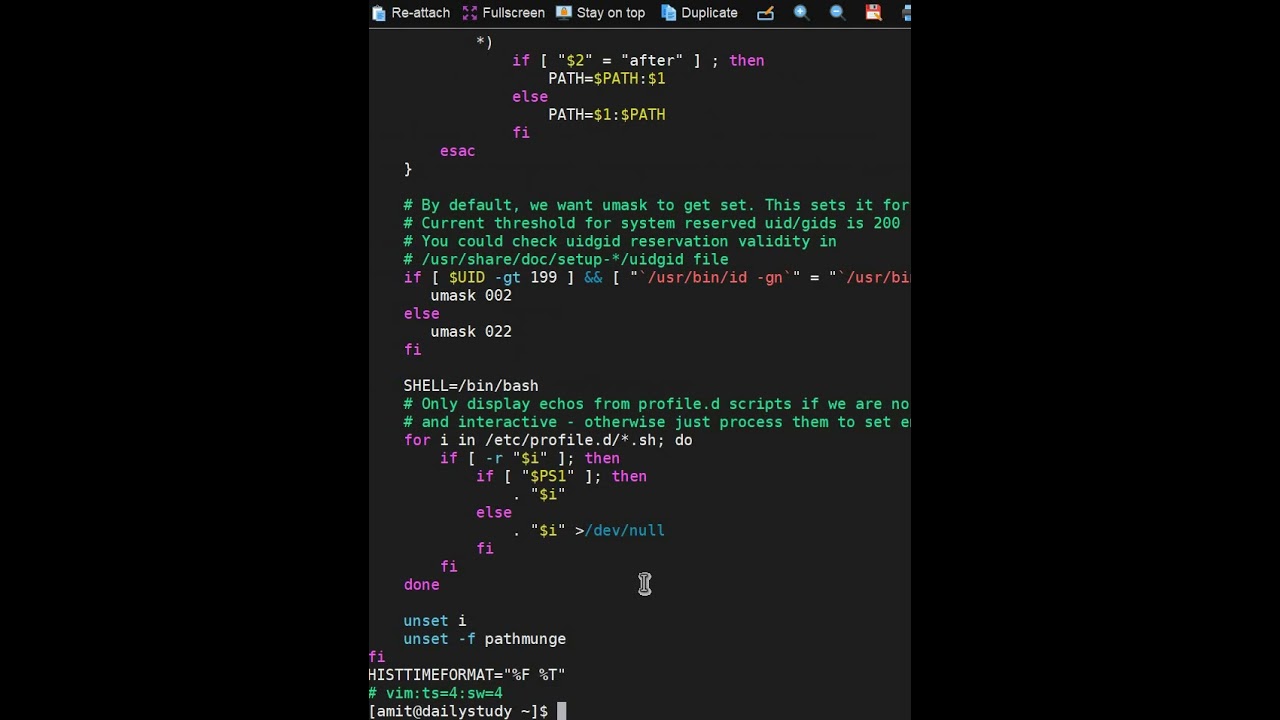Click the if [ -r "$i" ]; then line

(530, 458)
